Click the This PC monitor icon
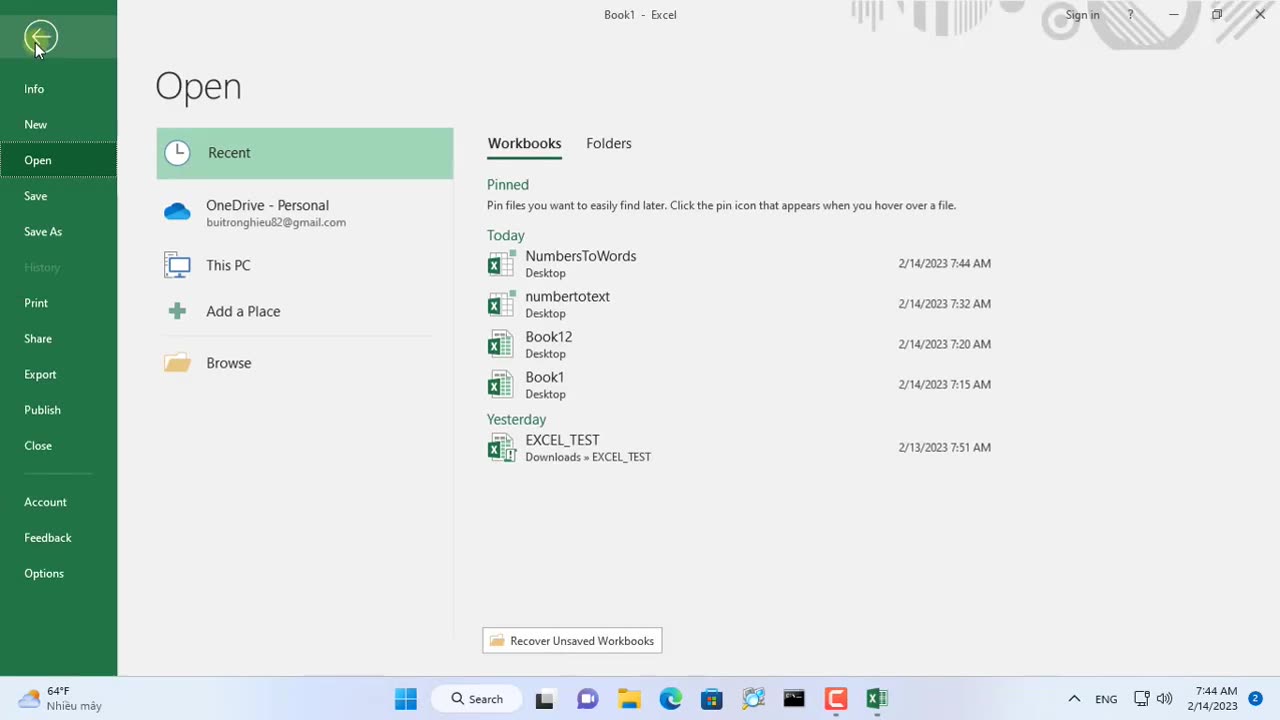 [177, 265]
